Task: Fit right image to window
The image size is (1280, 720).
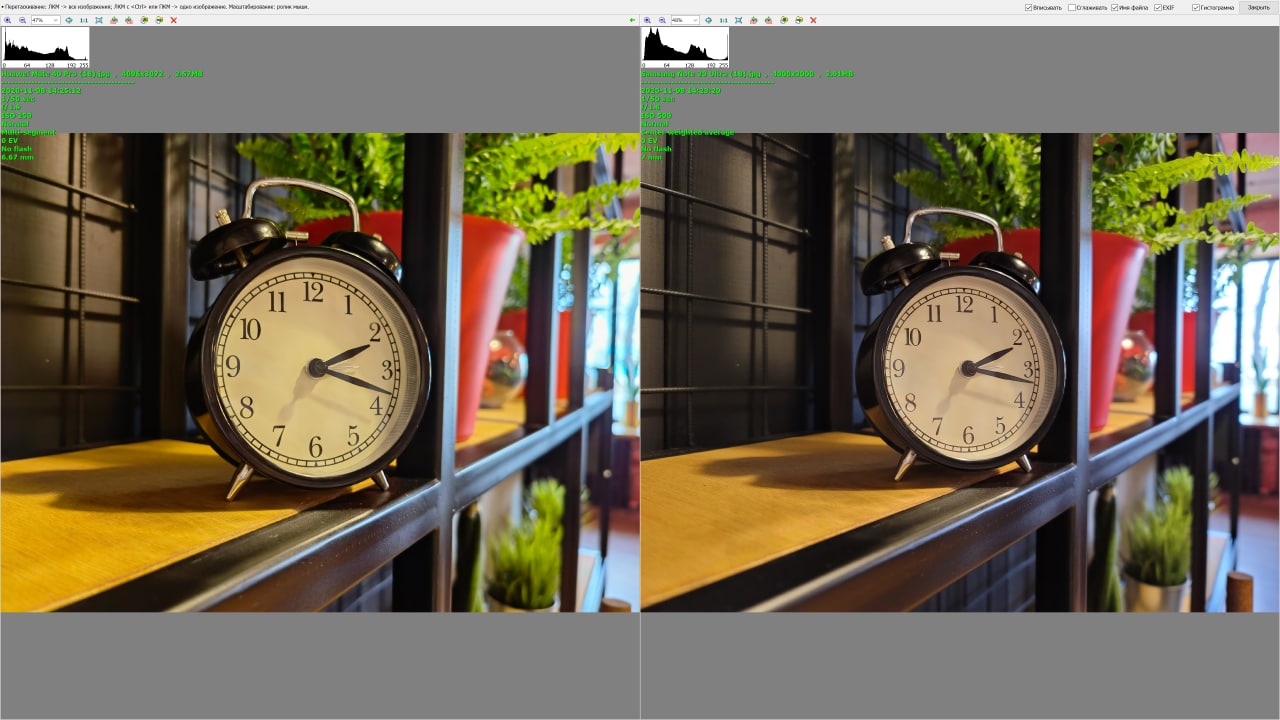Action: click(x=738, y=20)
